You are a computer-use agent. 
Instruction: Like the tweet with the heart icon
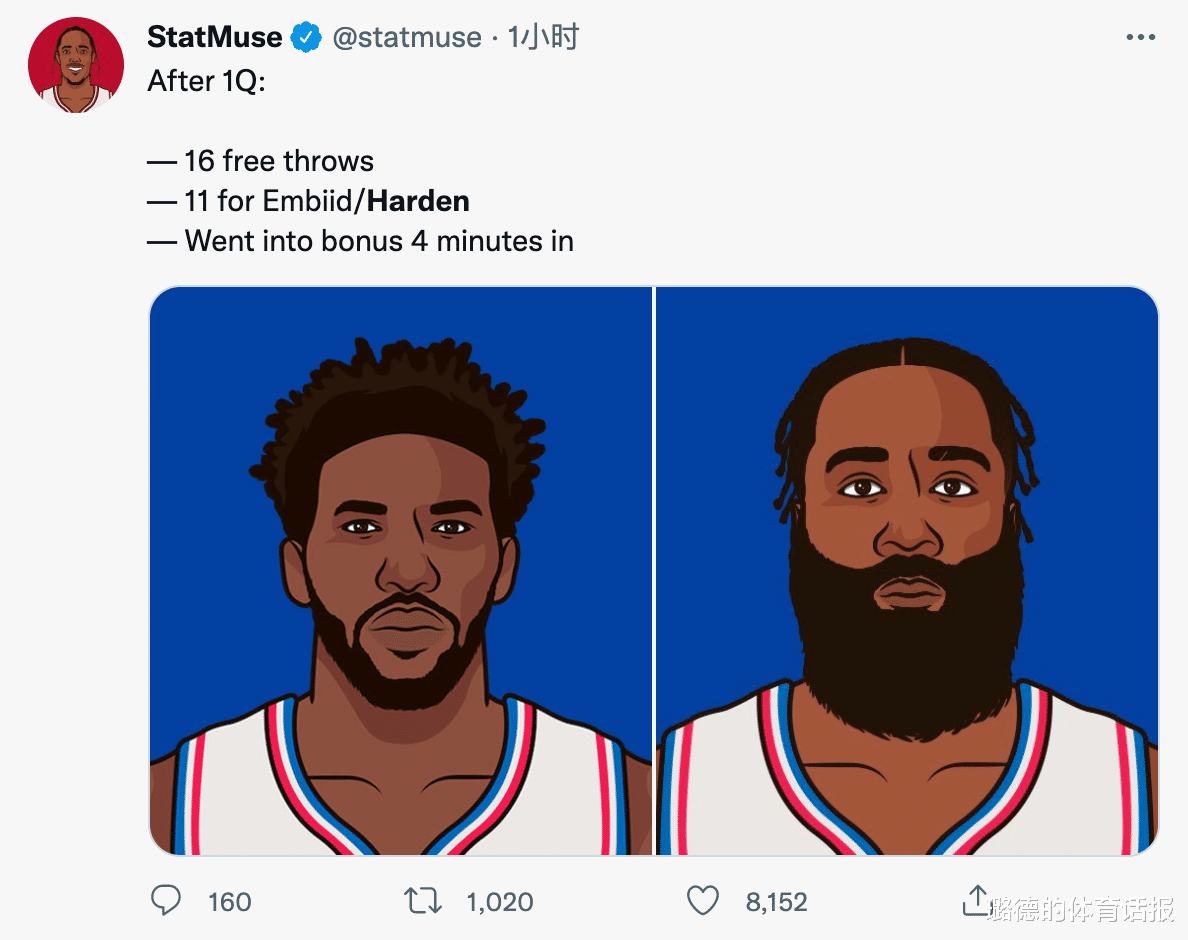(702, 901)
